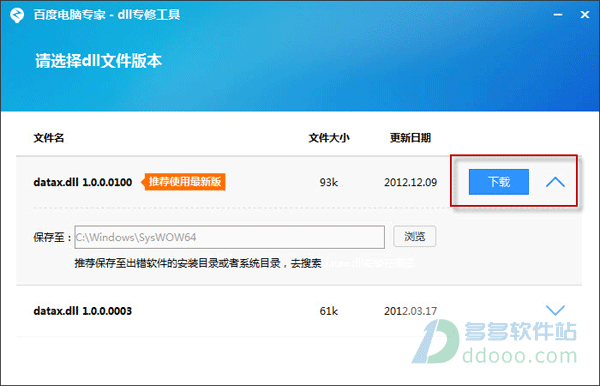Expand the datax.dll 1.0.0.0003 row
The height and width of the screenshot is (386, 600).
(555, 310)
